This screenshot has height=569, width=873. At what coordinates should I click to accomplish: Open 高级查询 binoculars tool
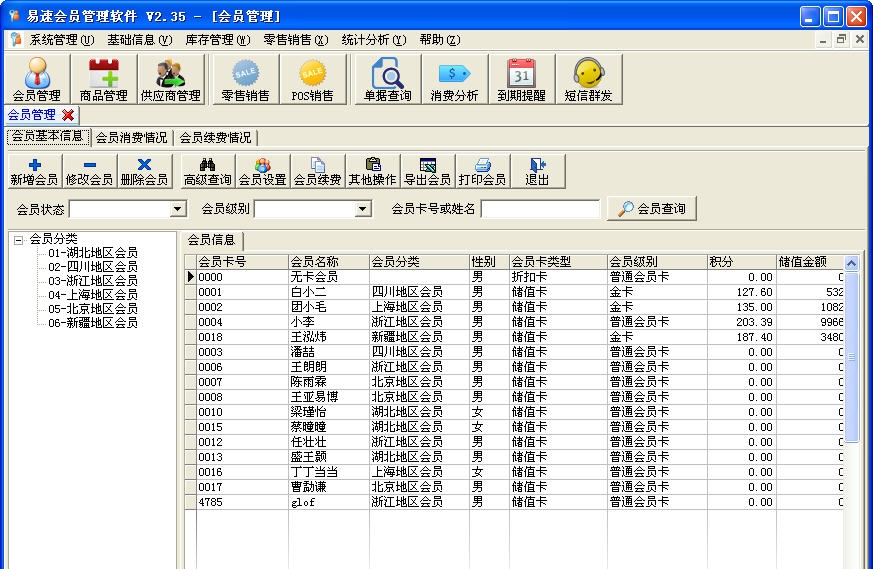(208, 172)
